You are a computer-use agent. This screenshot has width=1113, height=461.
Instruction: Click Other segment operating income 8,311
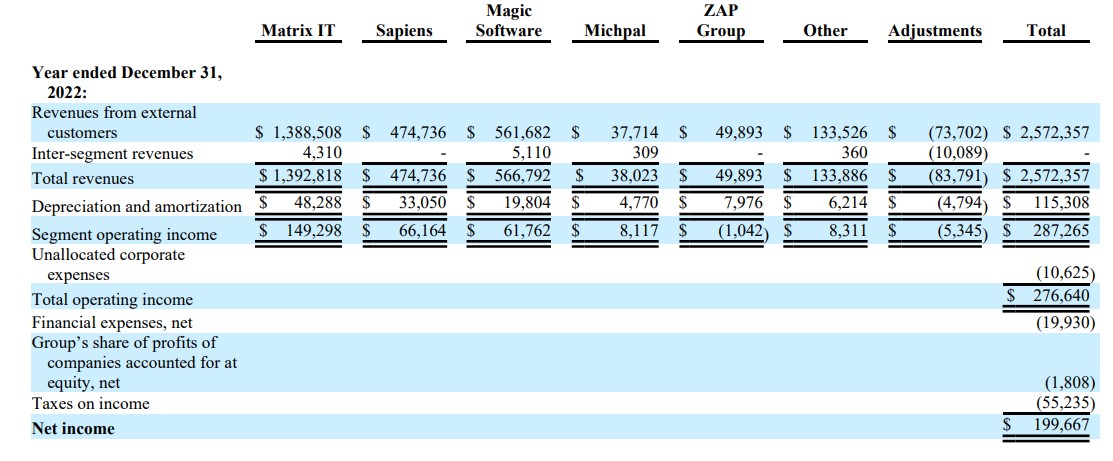tap(849, 230)
